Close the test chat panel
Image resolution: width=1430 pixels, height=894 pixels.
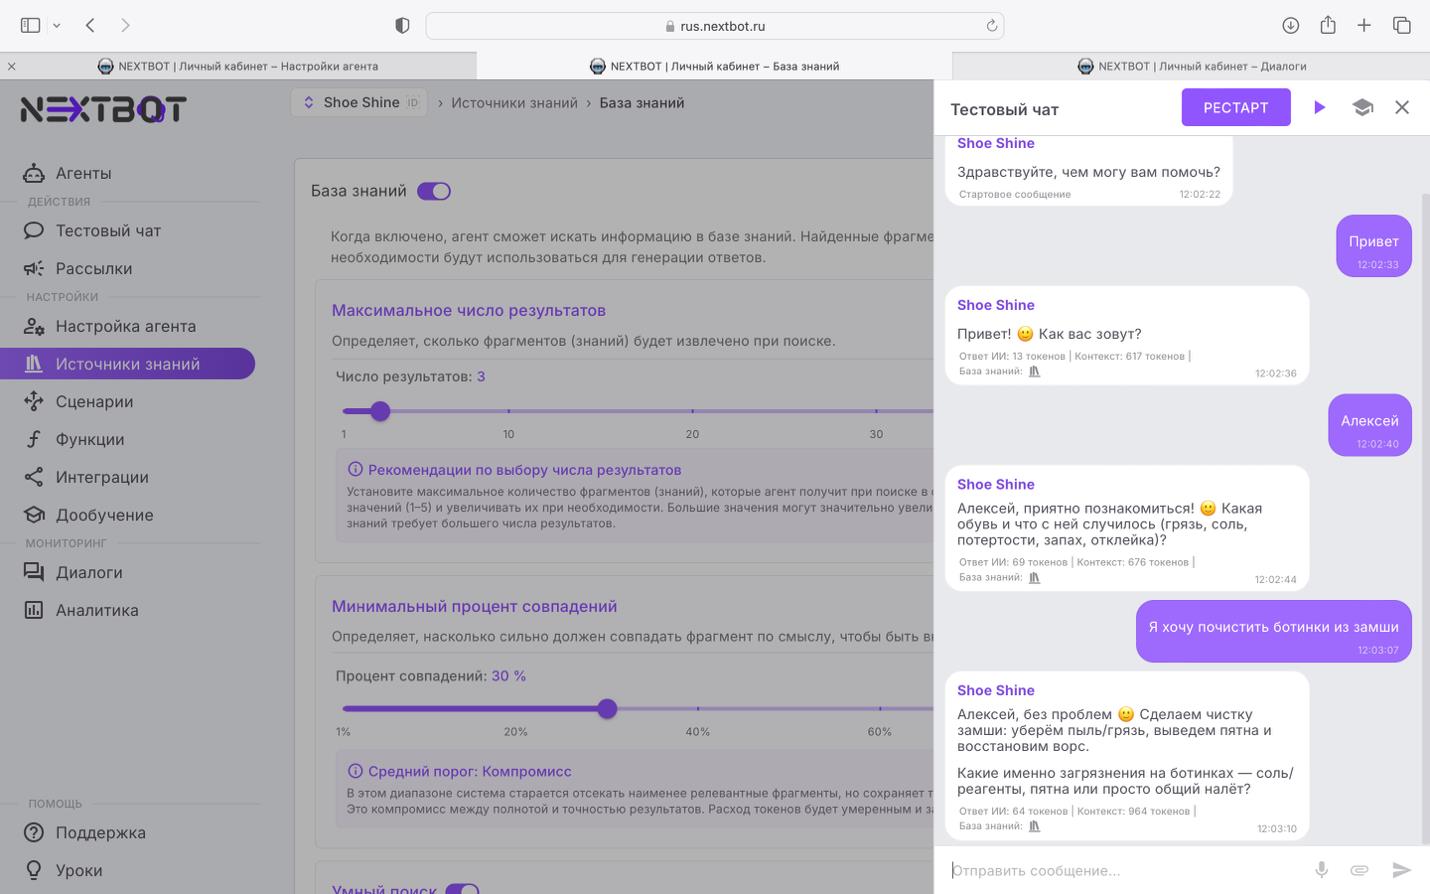(x=1402, y=108)
